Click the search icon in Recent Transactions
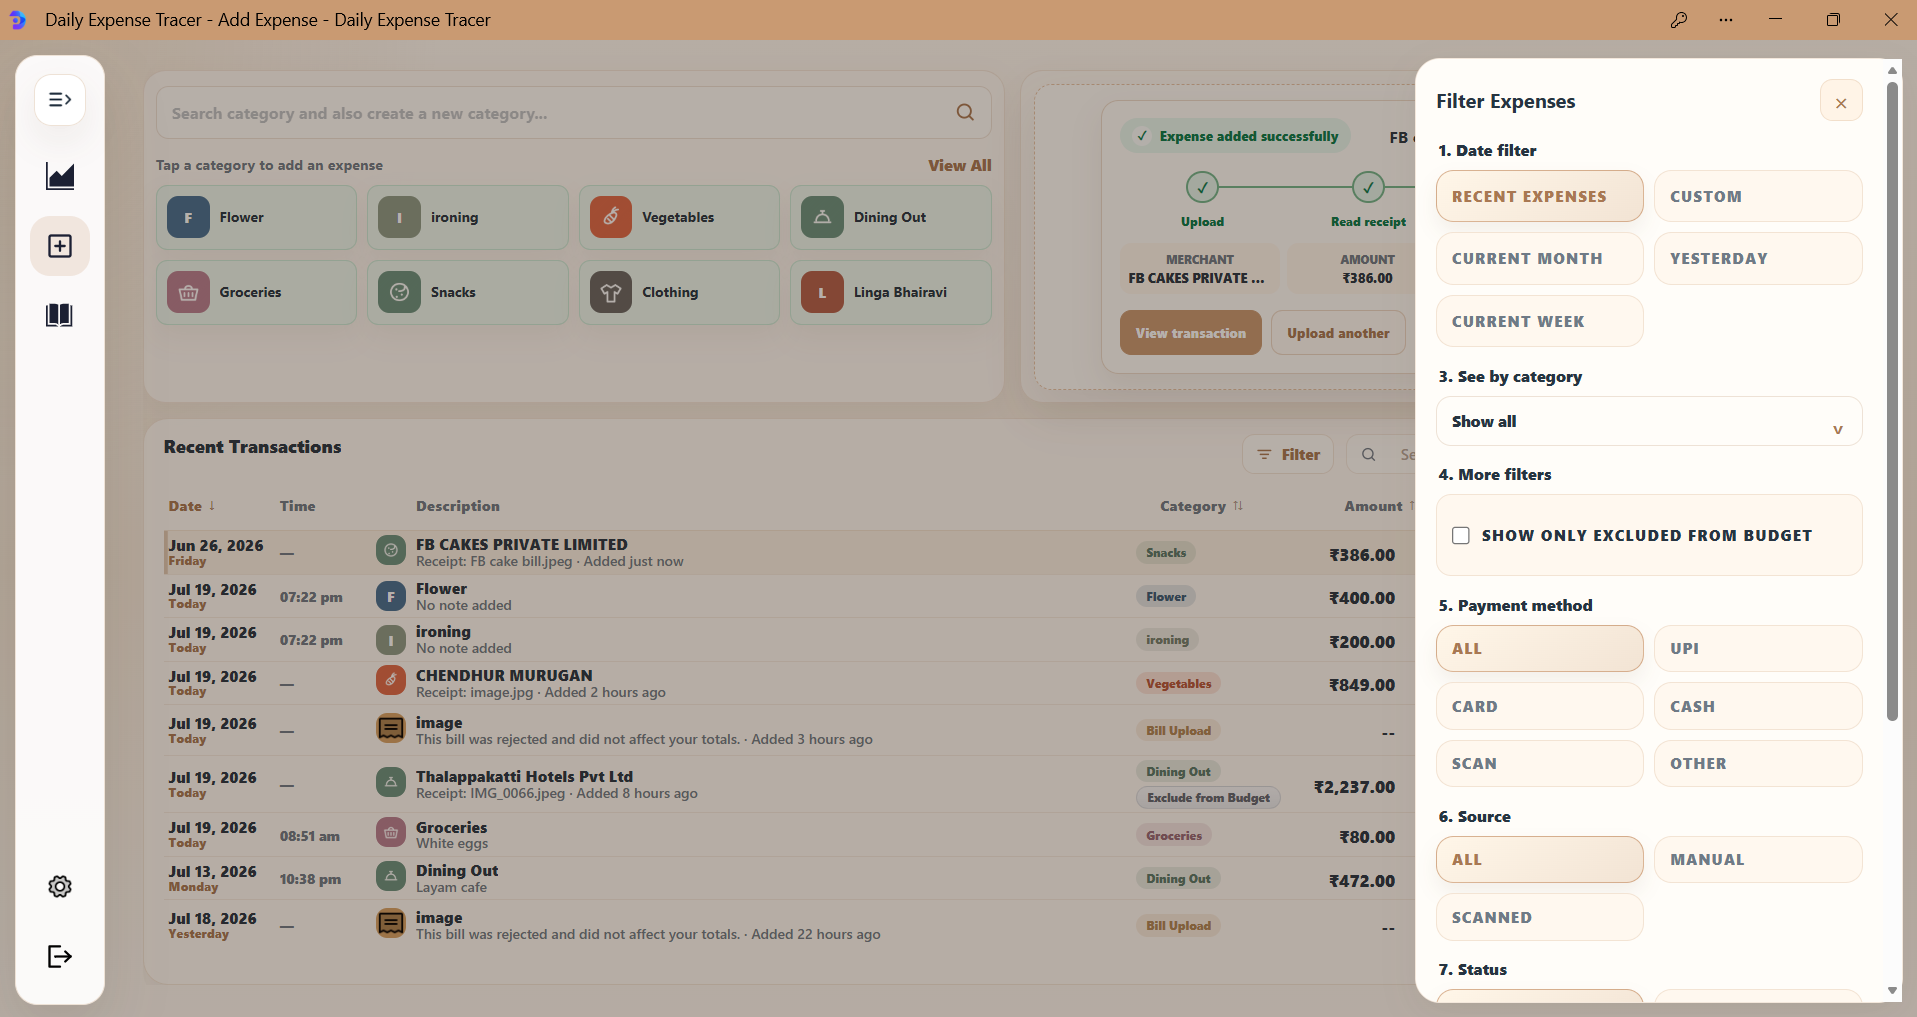The width and height of the screenshot is (1917, 1017). click(1369, 455)
